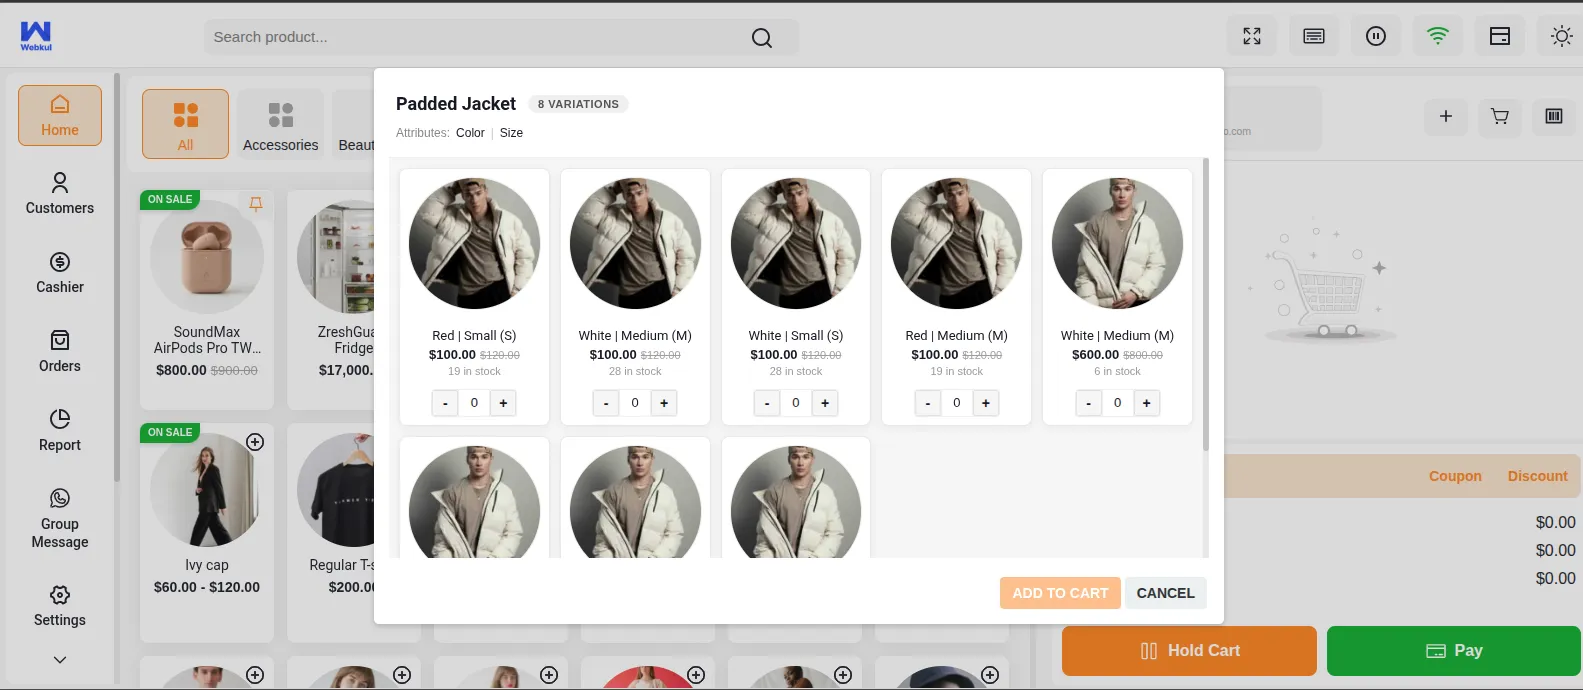Screen dimensions: 1583x690
Task: Click the Color attribute label
Action: (470, 133)
